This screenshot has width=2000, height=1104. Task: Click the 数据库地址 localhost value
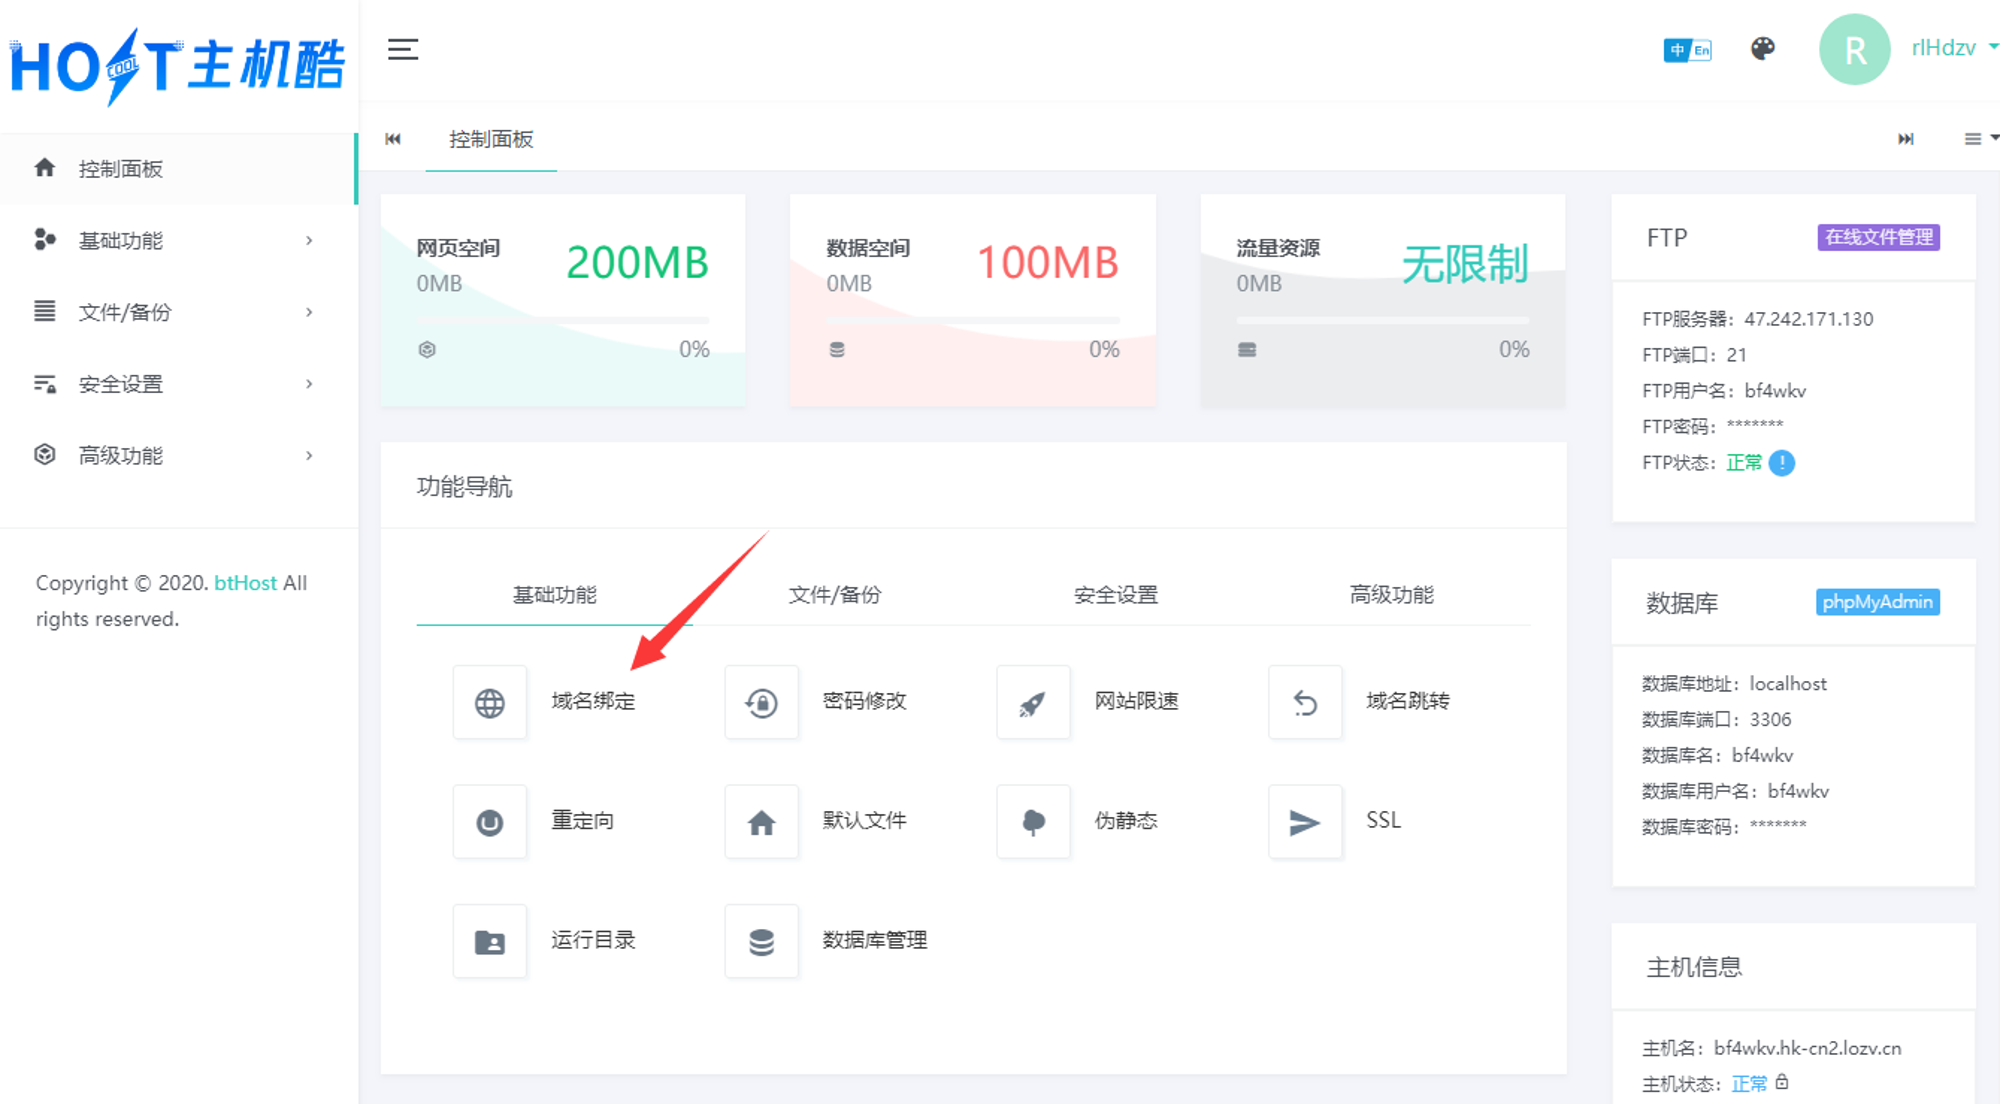coord(1788,684)
